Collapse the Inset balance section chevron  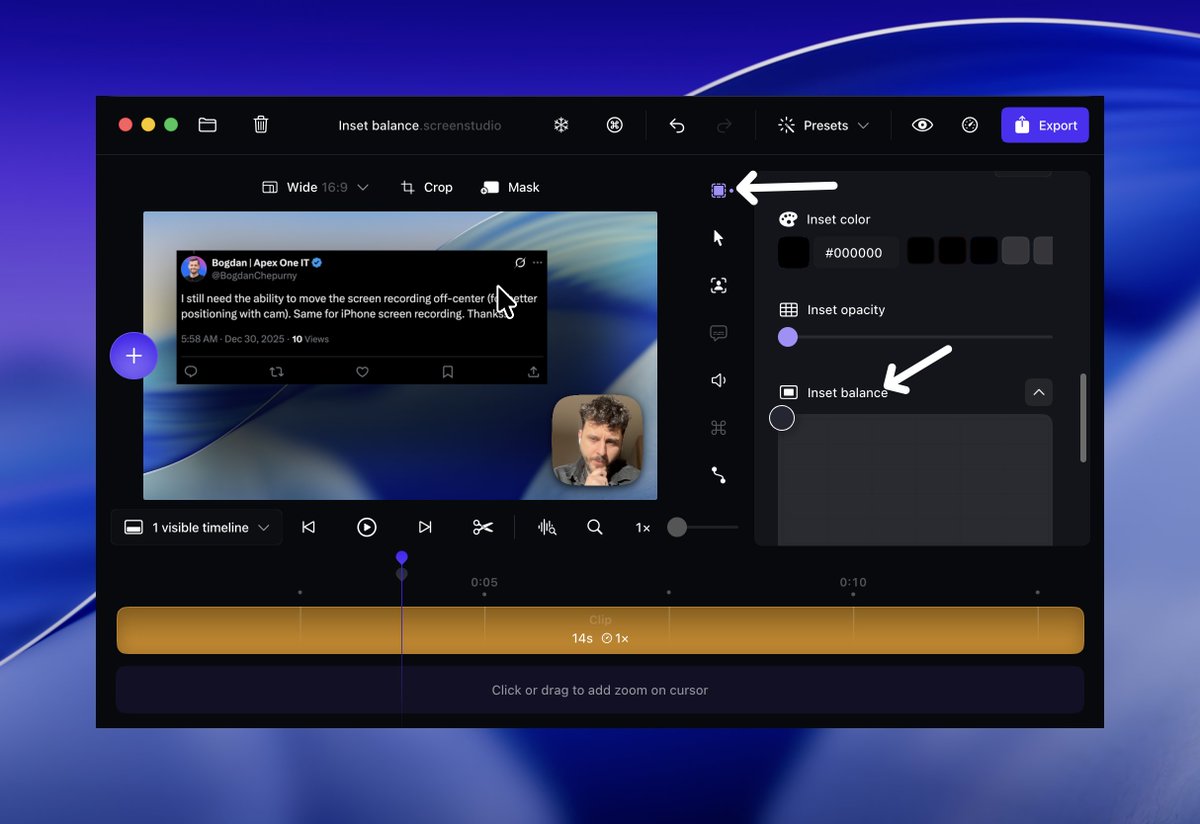point(1039,392)
